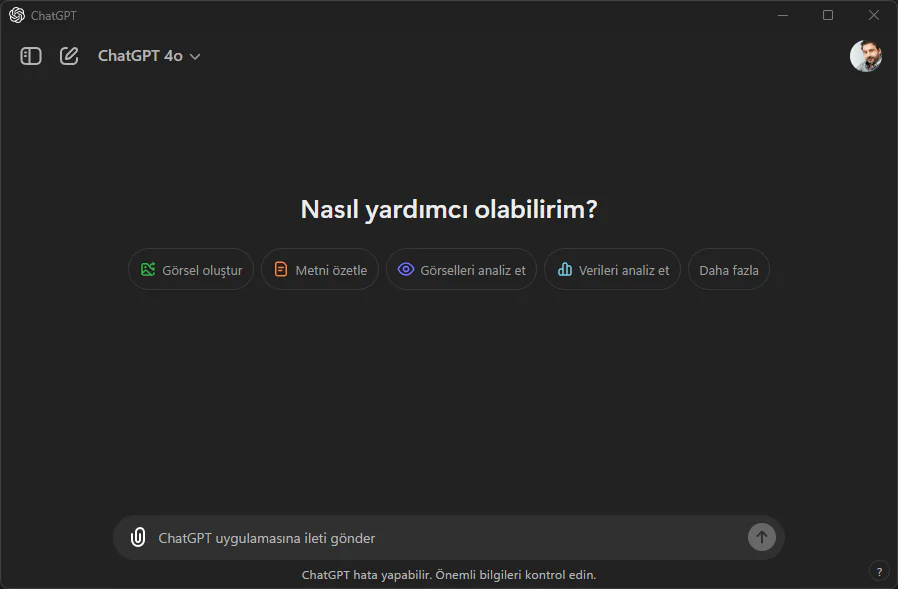Start a new chat with the compose icon
The width and height of the screenshot is (898, 589).
[68, 56]
